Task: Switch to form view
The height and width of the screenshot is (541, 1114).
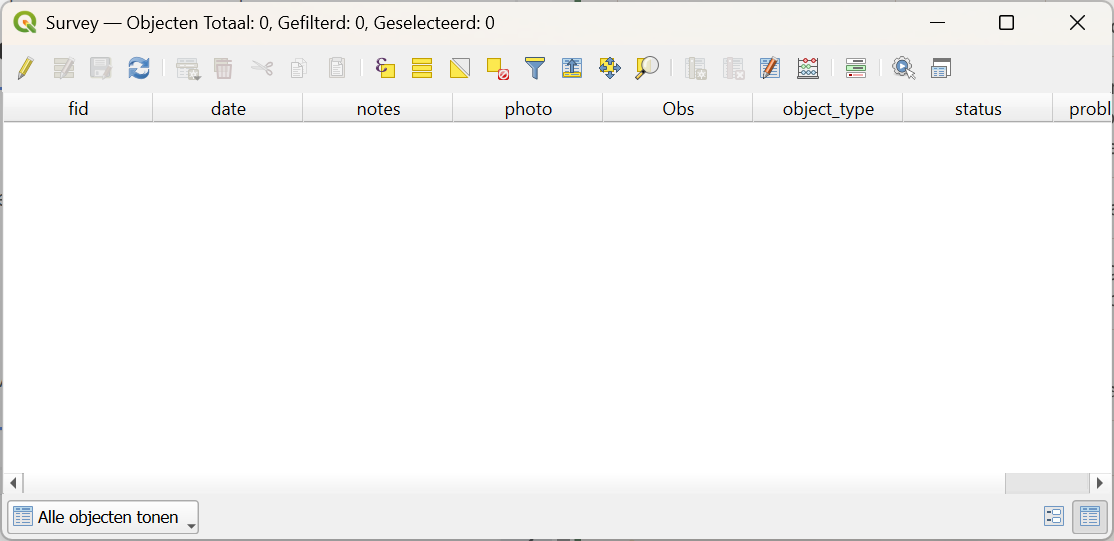Action: (x=1054, y=516)
